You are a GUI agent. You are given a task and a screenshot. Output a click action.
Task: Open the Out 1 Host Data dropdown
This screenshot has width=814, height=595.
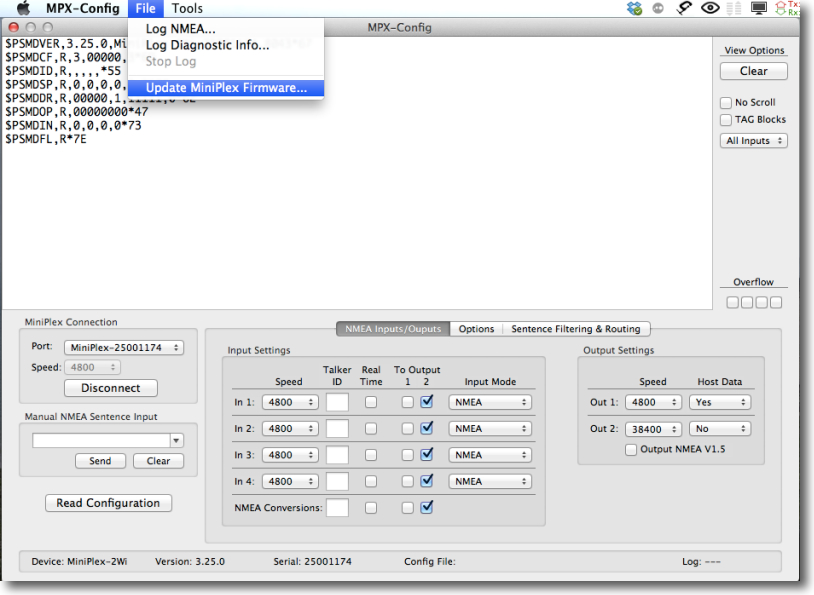[720, 402]
